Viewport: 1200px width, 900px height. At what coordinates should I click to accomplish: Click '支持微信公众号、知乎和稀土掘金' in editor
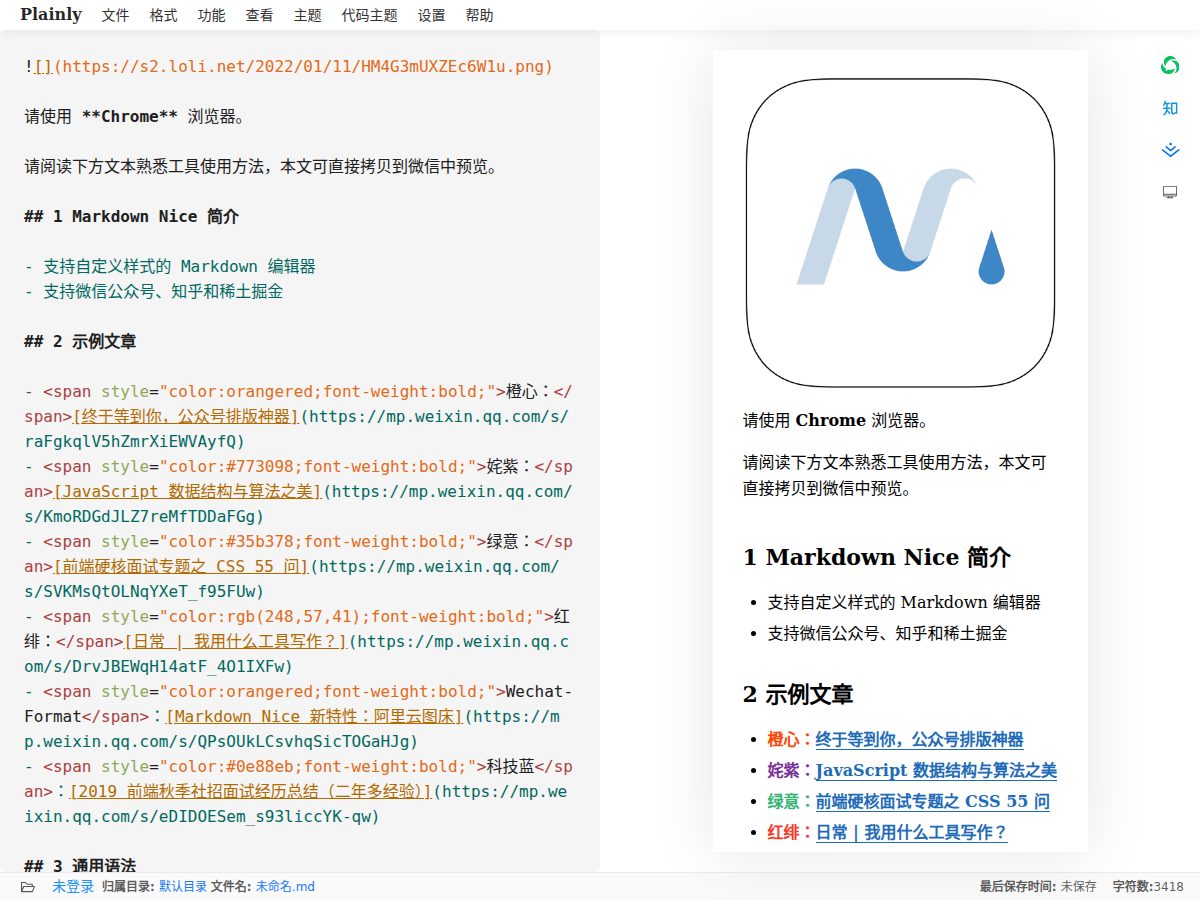coord(163,292)
